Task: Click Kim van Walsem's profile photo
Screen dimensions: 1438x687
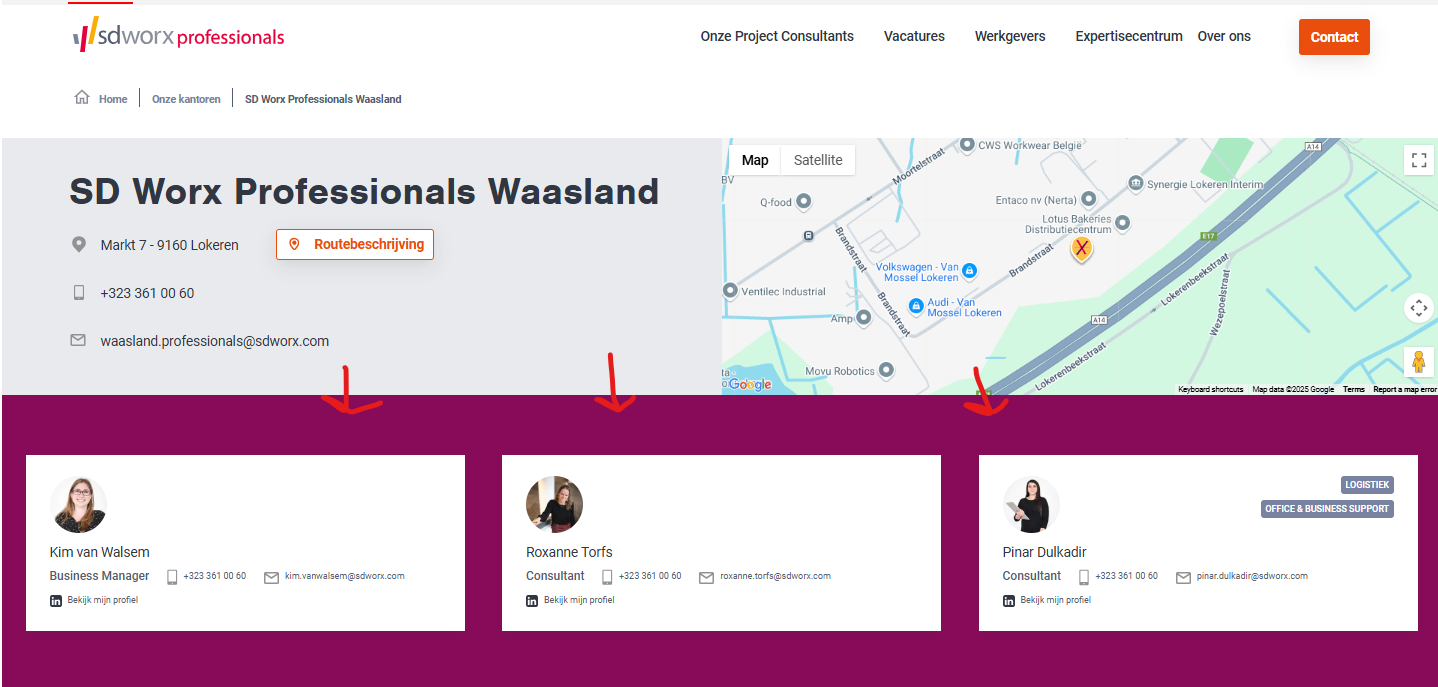Action: point(78,504)
